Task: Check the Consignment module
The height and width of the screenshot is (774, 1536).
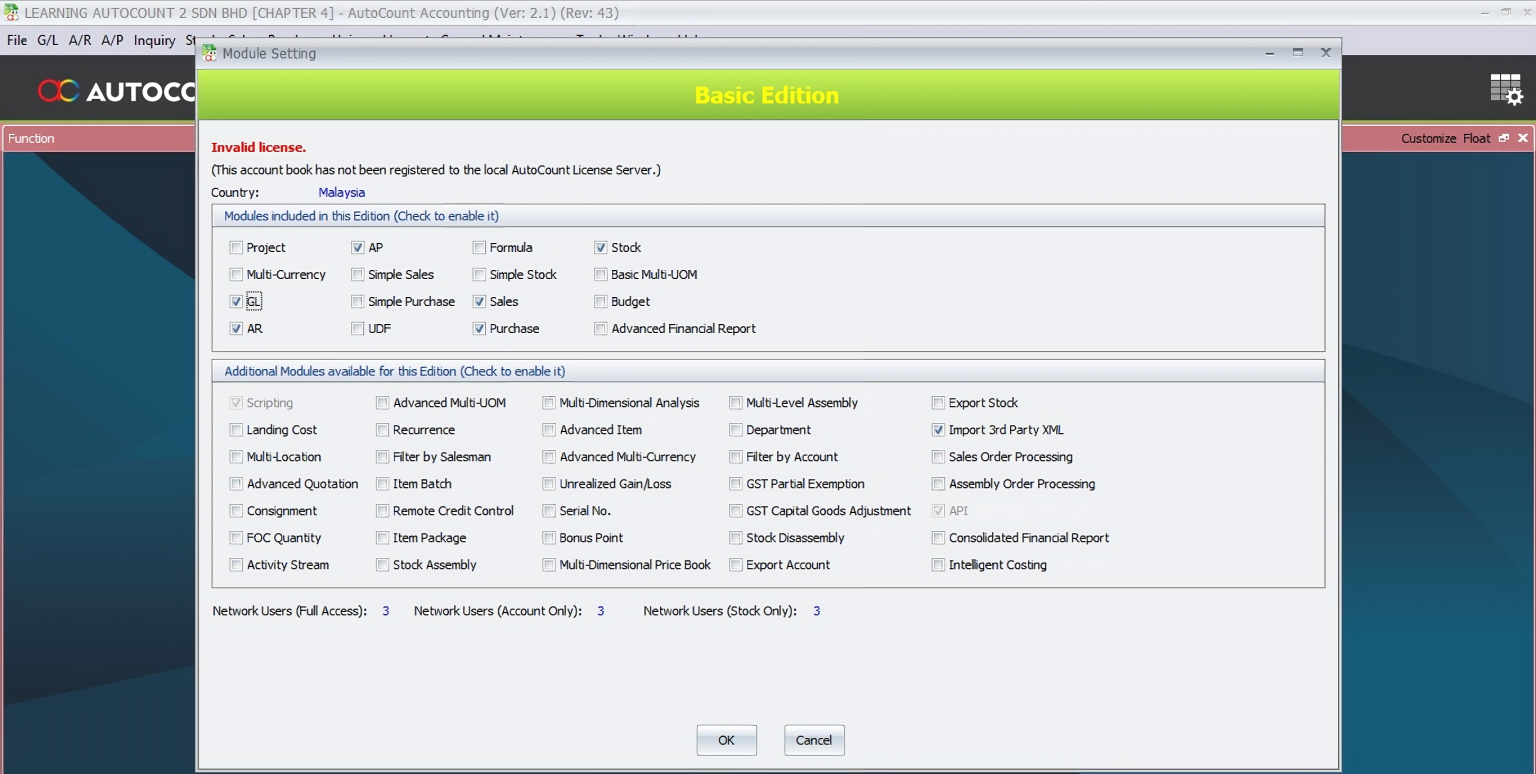Action: (236, 510)
